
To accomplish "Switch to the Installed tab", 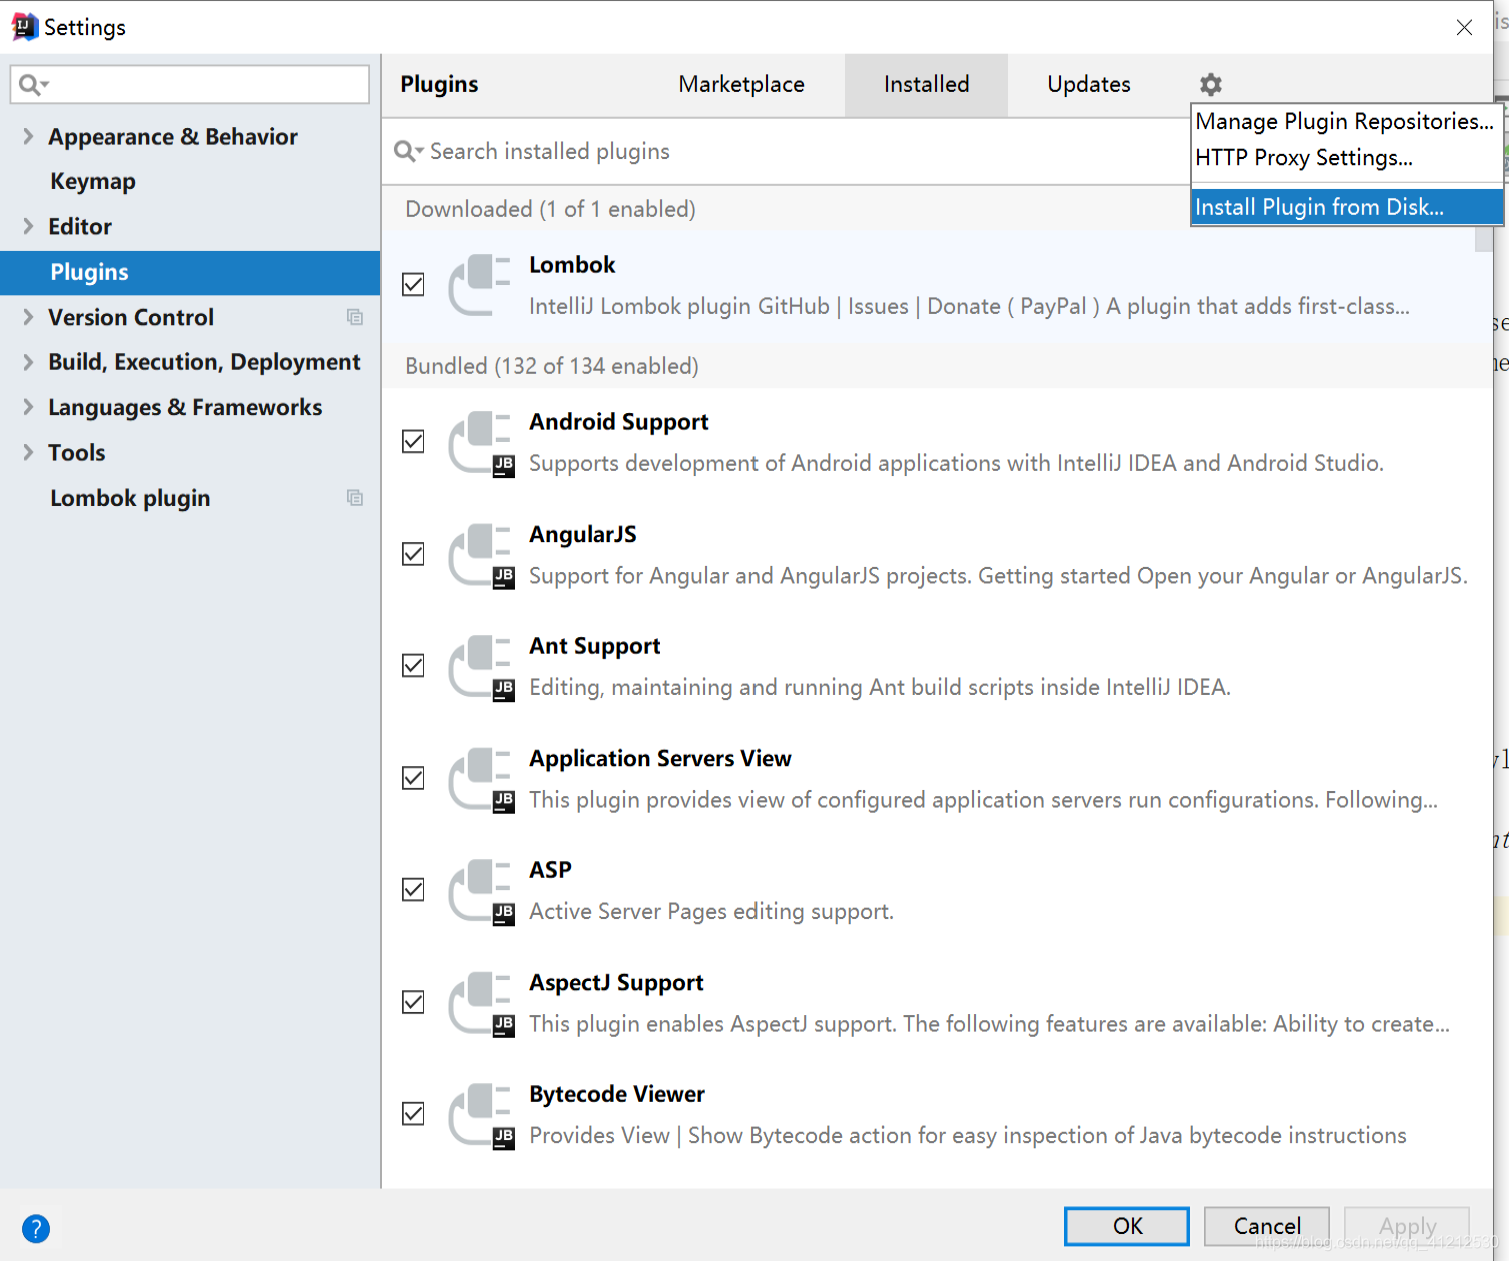I will 926,85.
